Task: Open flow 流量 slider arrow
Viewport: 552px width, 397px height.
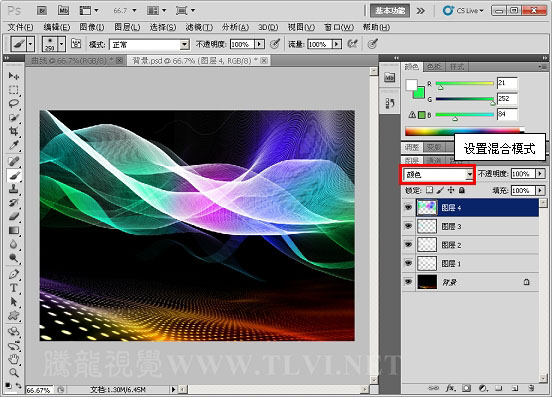Action: pyautogui.click(x=337, y=44)
